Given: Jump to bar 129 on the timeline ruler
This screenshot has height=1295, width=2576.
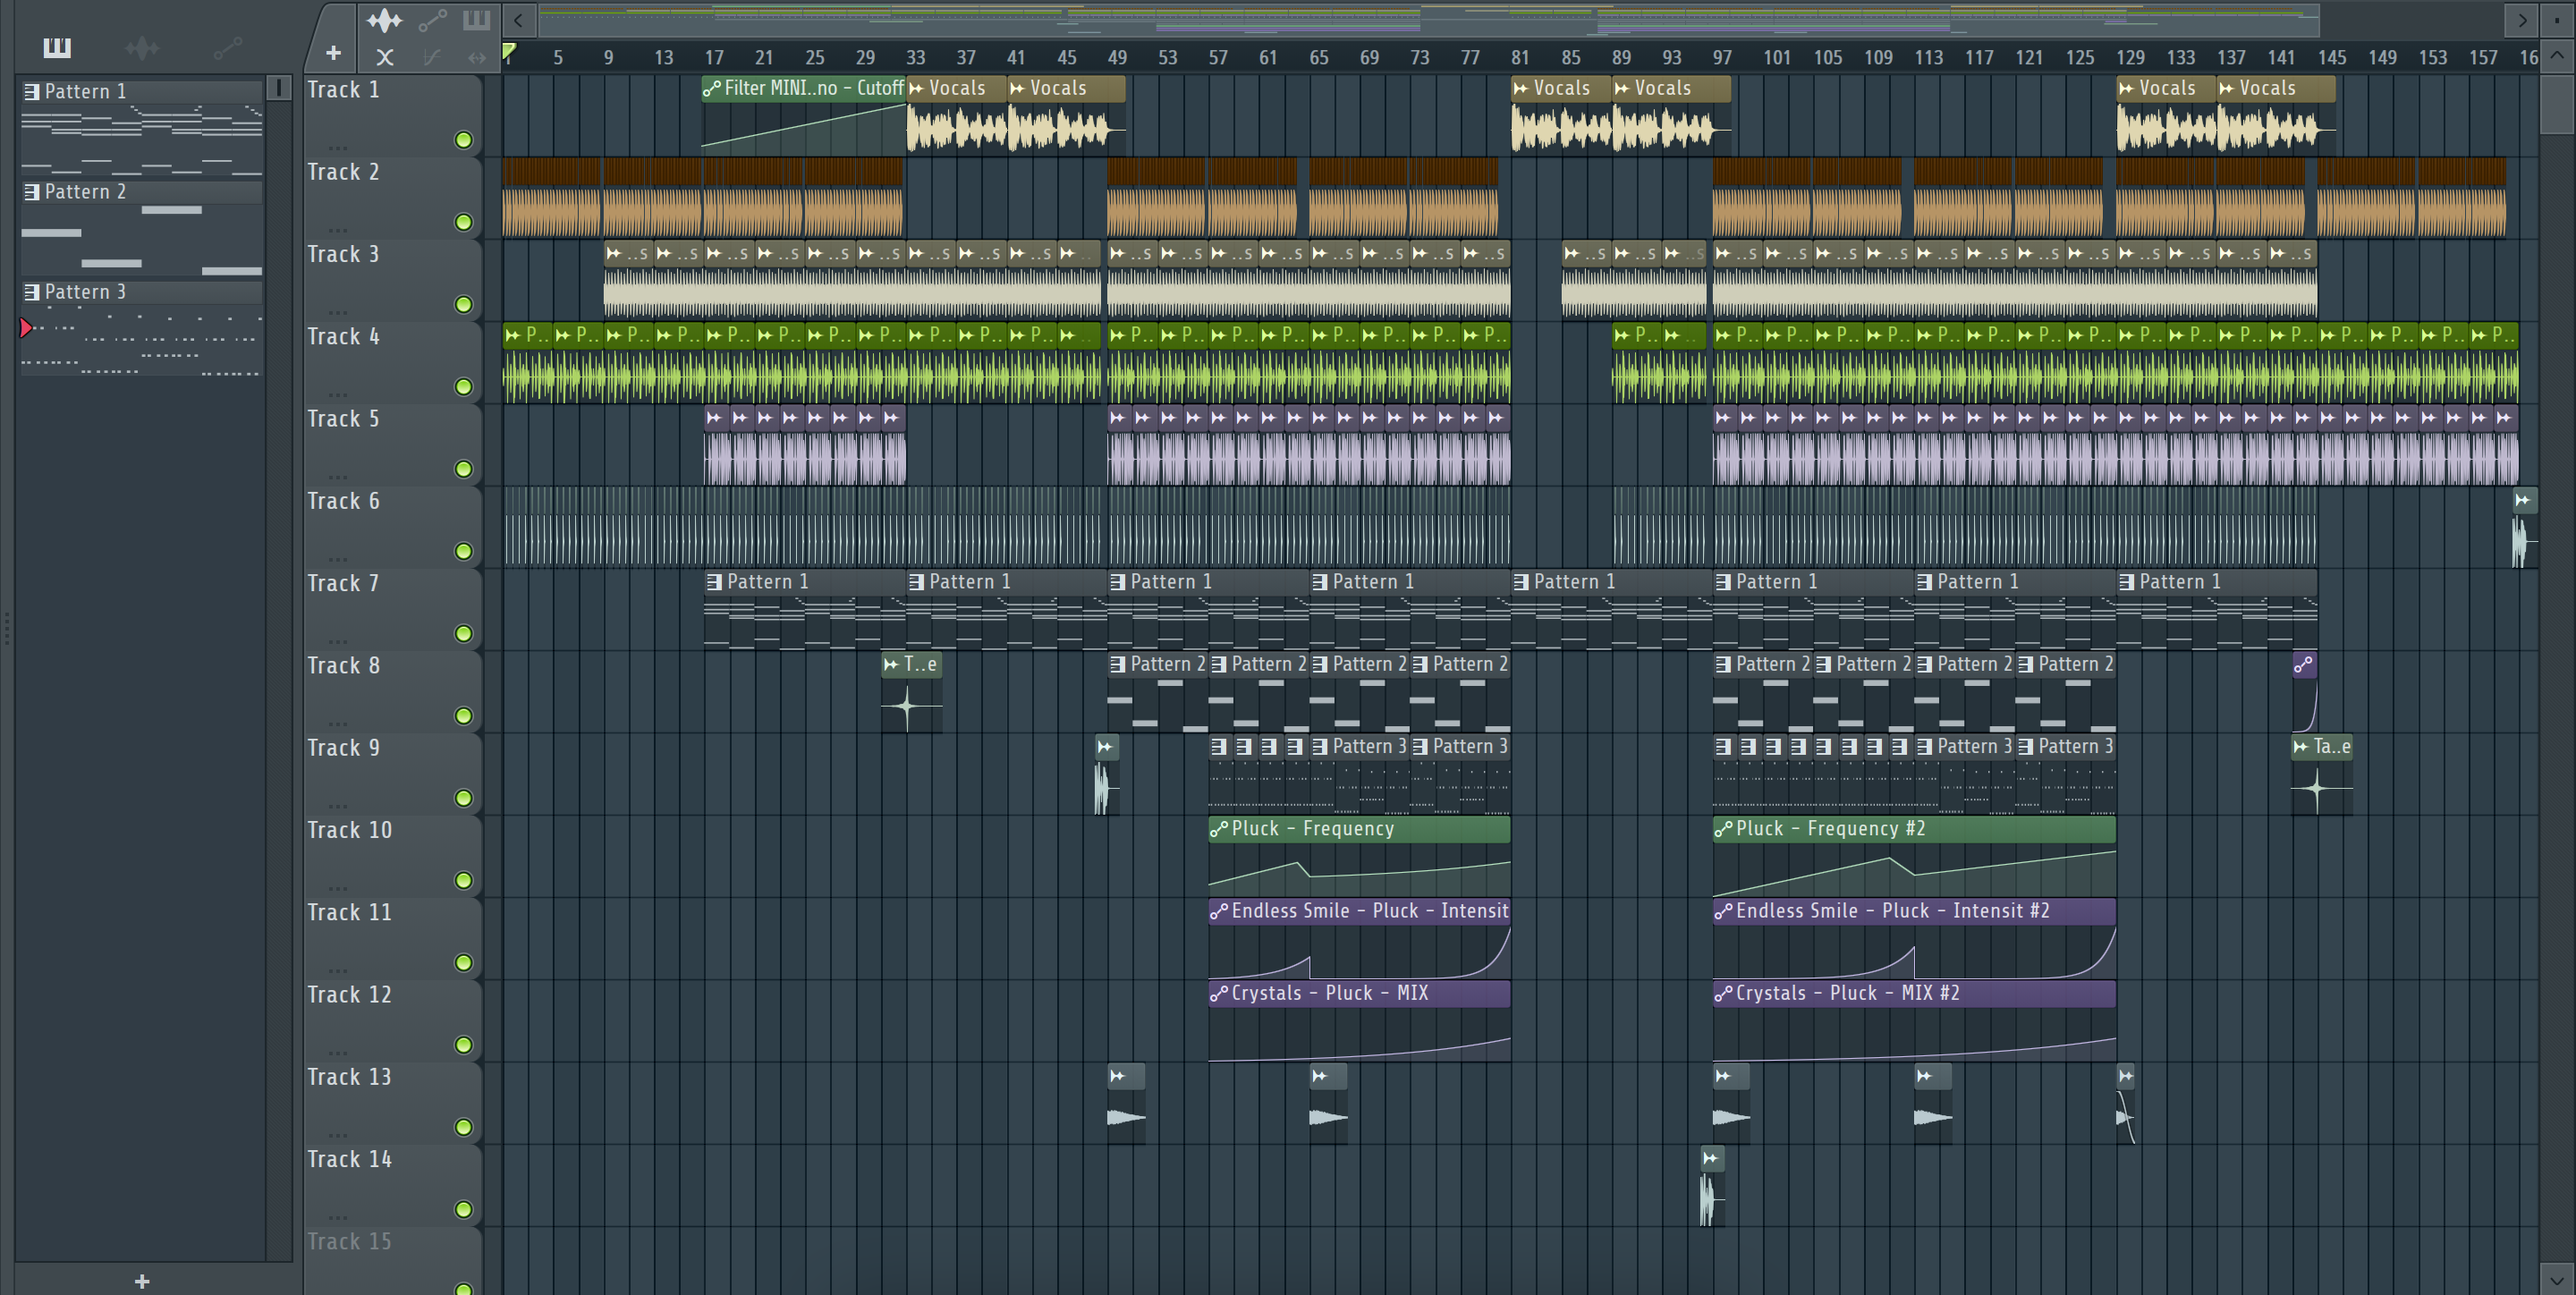Looking at the screenshot, I should pyautogui.click(x=2129, y=57).
